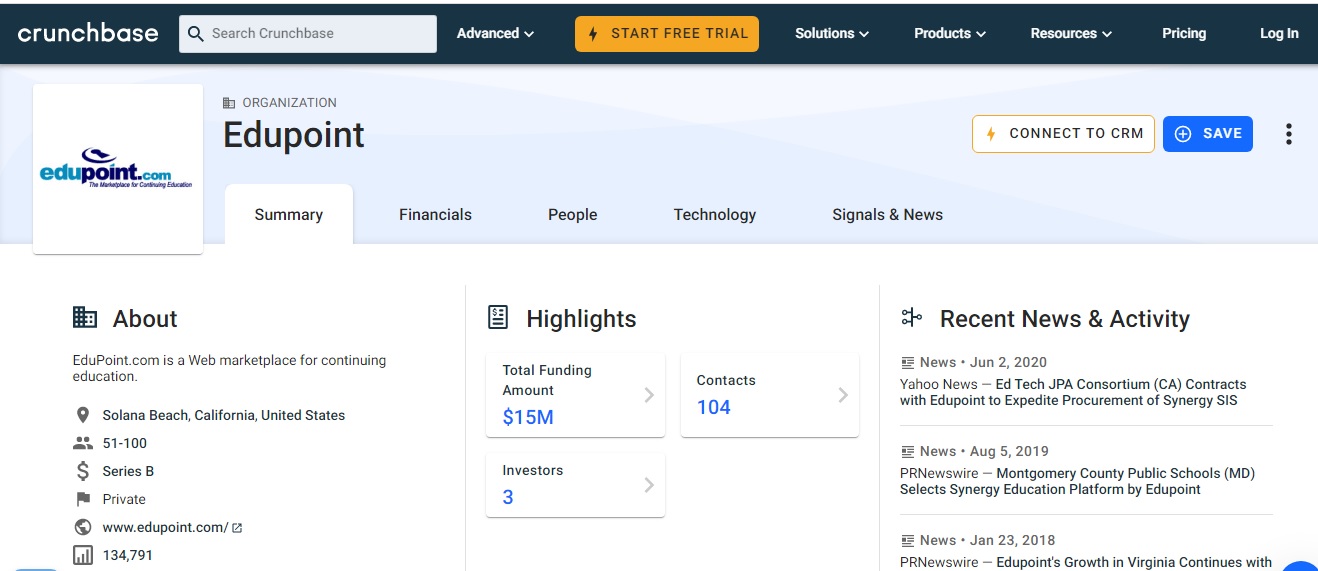Image resolution: width=1318 pixels, height=571 pixels.
Task: Open the Investors card
Action: (575, 485)
